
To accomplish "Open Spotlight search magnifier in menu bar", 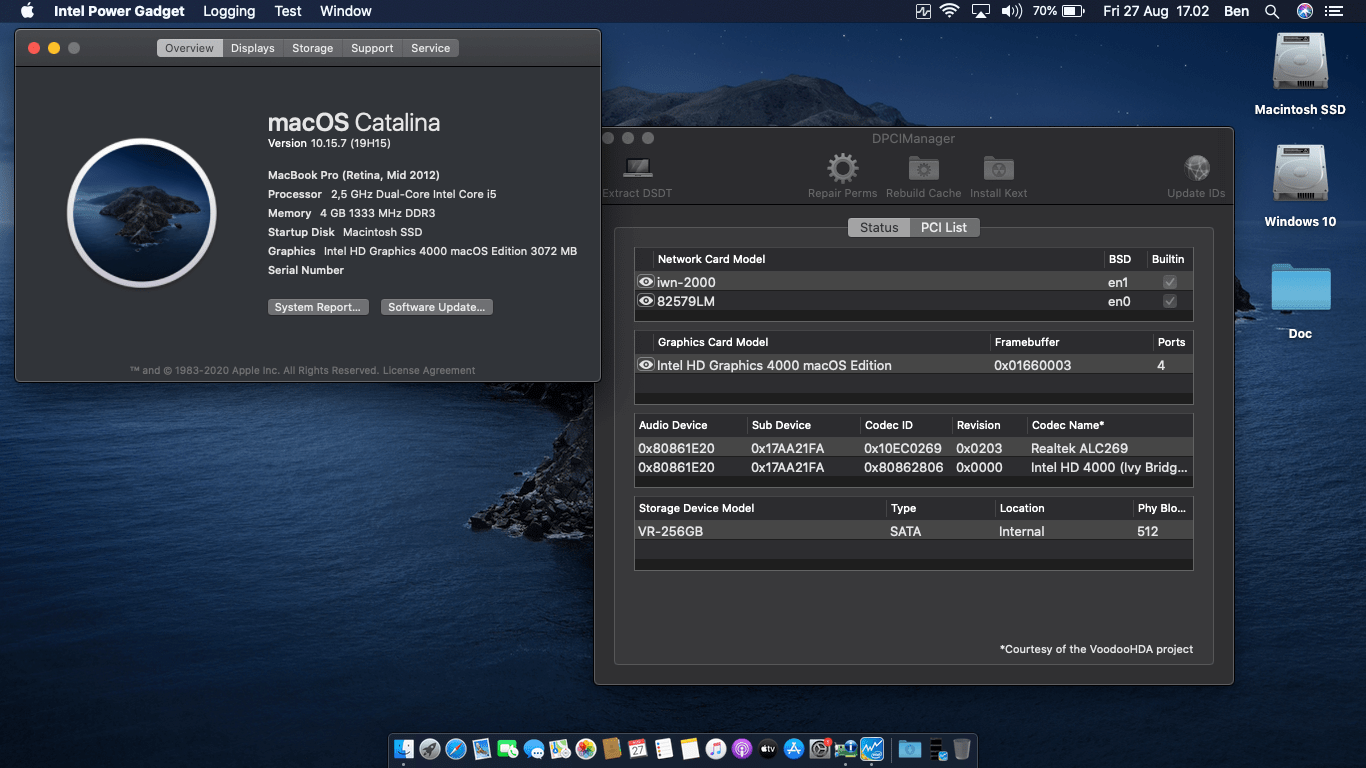I will point(1272,11).
